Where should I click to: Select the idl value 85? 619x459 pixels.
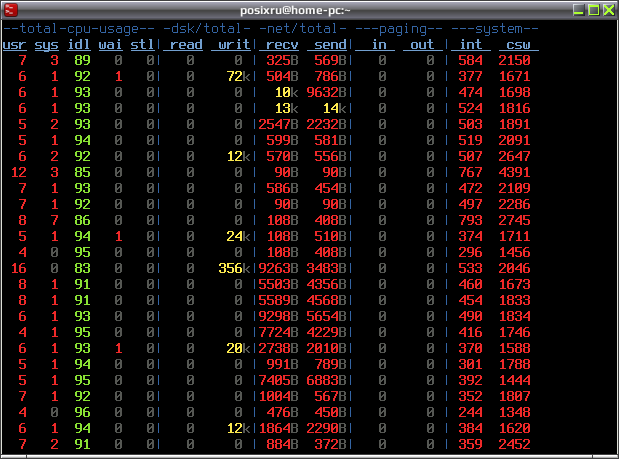point(83,172)
